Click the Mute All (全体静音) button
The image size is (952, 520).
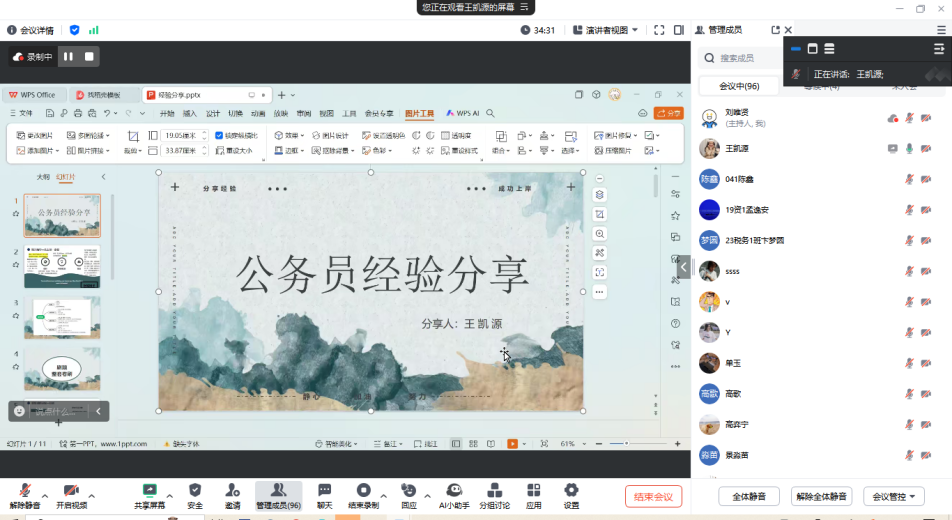[x=749, y=496]
